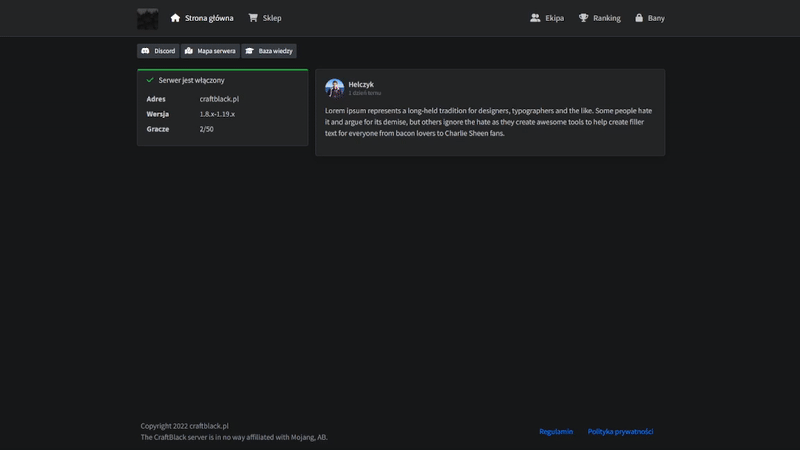Open the Regulamin footer link
The height and width of the screenshot is (450, 800).
coord(556,432)
